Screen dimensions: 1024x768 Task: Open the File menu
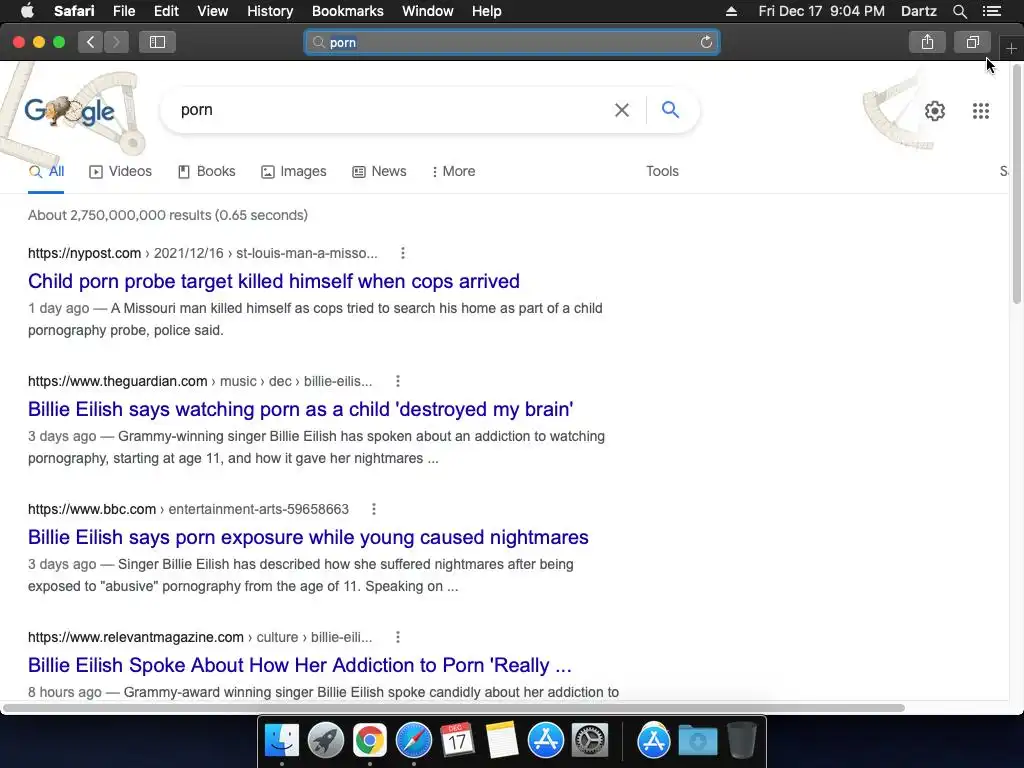coord(123,11)
